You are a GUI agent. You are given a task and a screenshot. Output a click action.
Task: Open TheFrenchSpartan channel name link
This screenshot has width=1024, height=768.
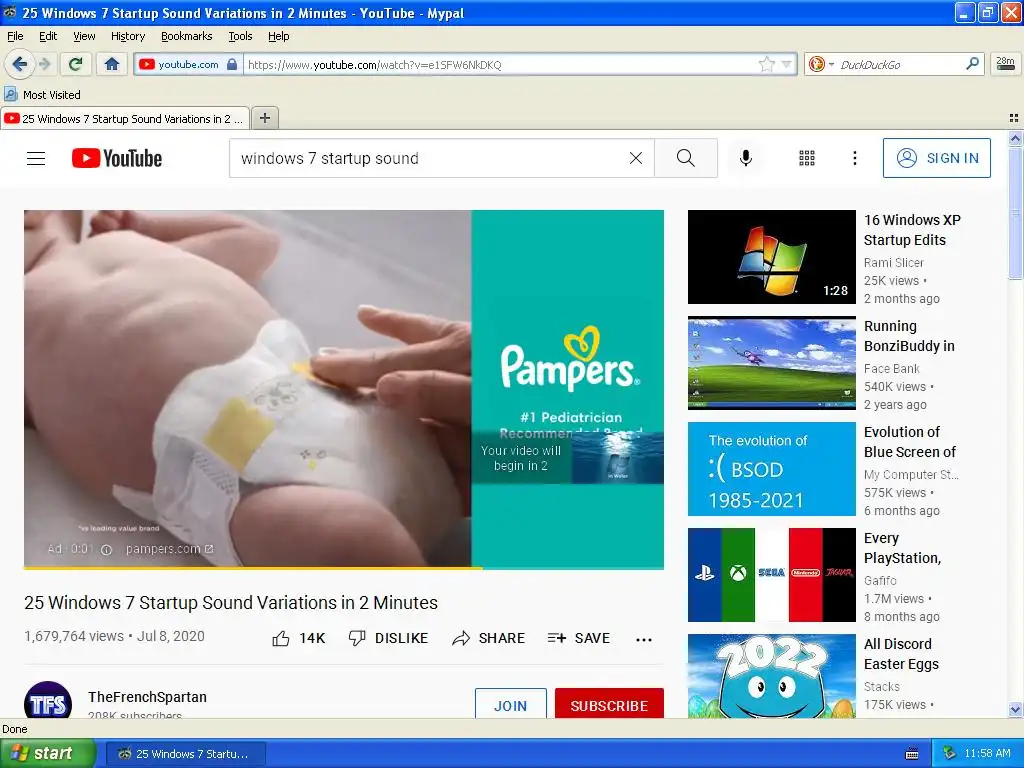[x=148, y=697]
